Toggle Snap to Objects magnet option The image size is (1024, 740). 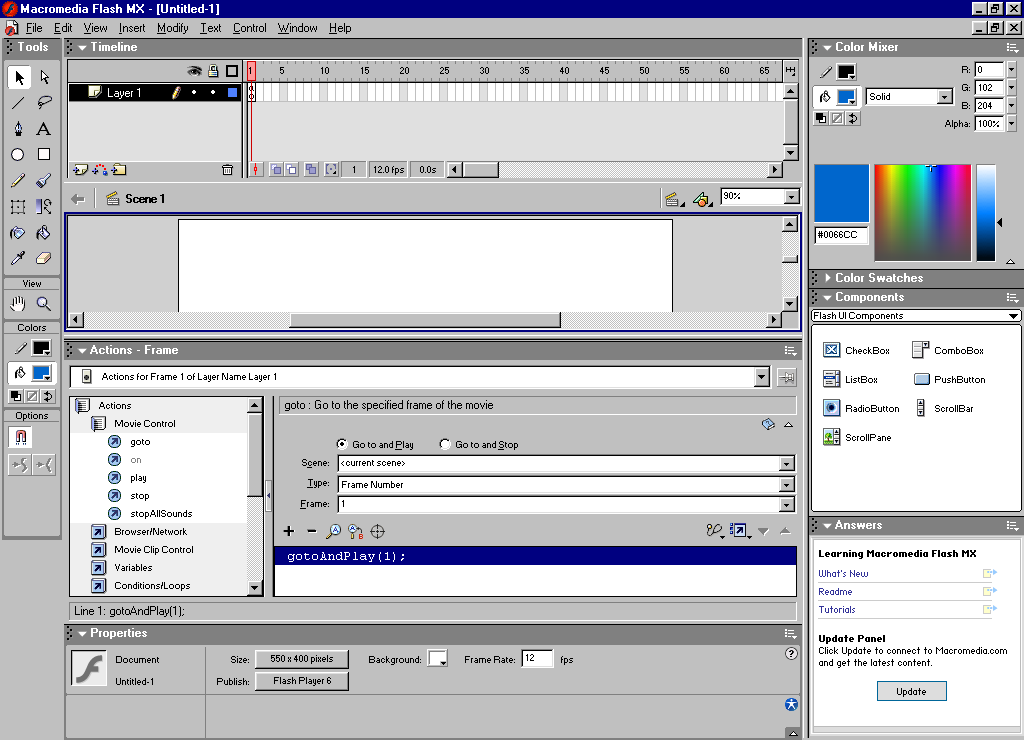point(20,438)
